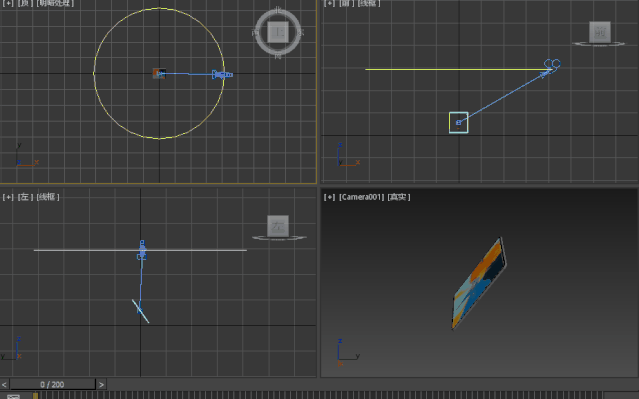Select the camera icon on the circular path
Viewport: 639px width, 399px height.
pyautogui.click(x=222, y=75)
